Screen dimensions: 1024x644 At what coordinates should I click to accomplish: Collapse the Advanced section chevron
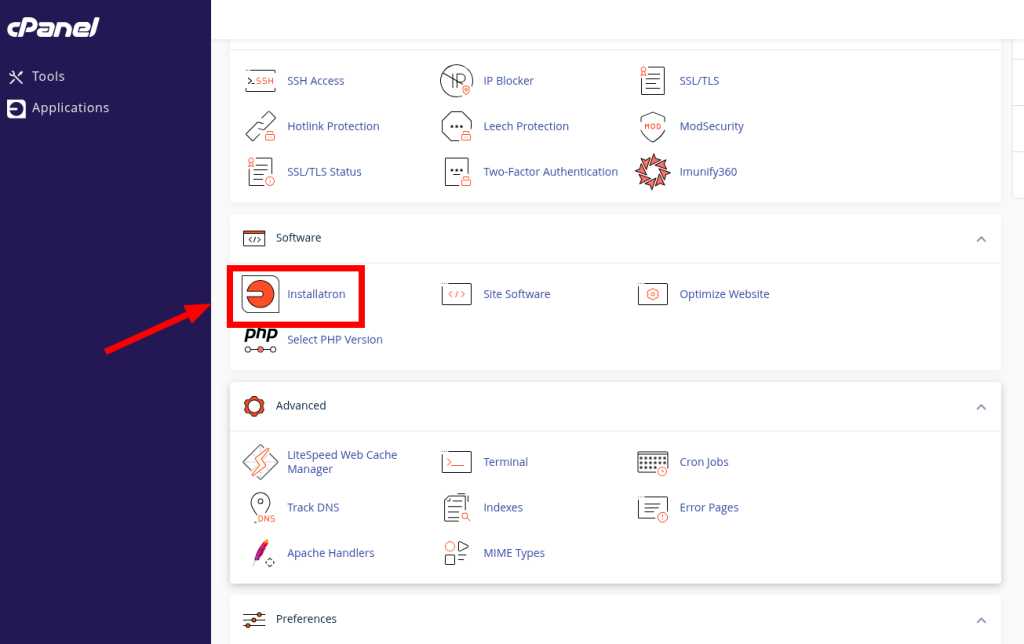click(x=981, y=407)
